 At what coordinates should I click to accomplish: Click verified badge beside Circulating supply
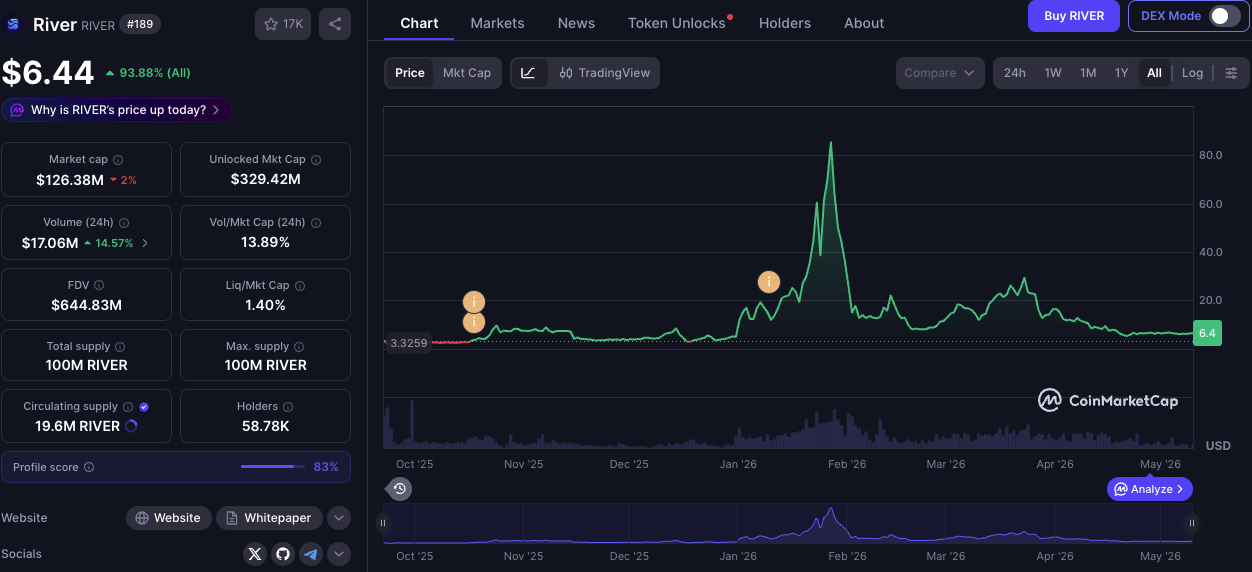(x=144, y=407)
